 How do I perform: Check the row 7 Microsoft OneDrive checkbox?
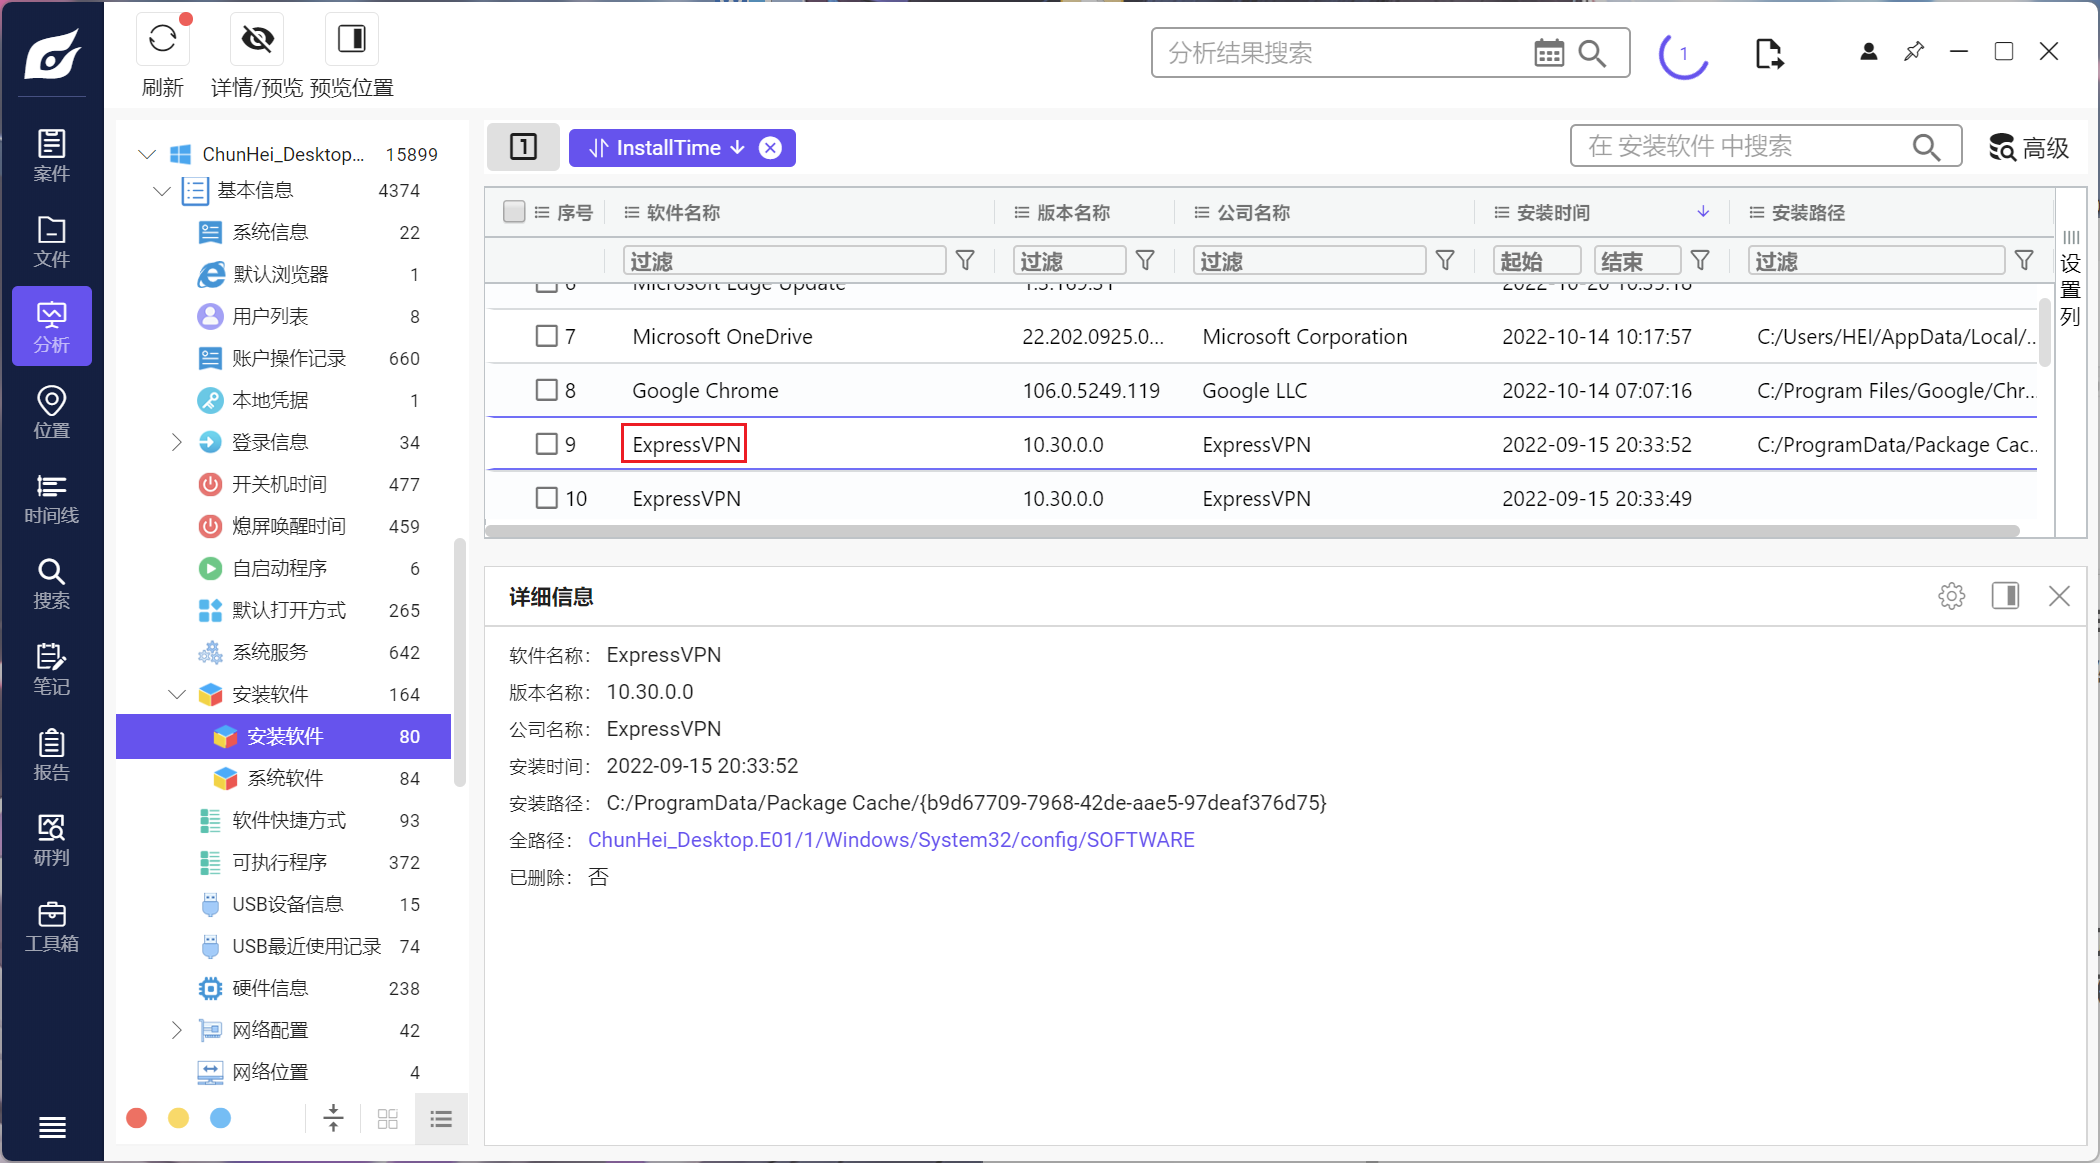tap(546, 336)
